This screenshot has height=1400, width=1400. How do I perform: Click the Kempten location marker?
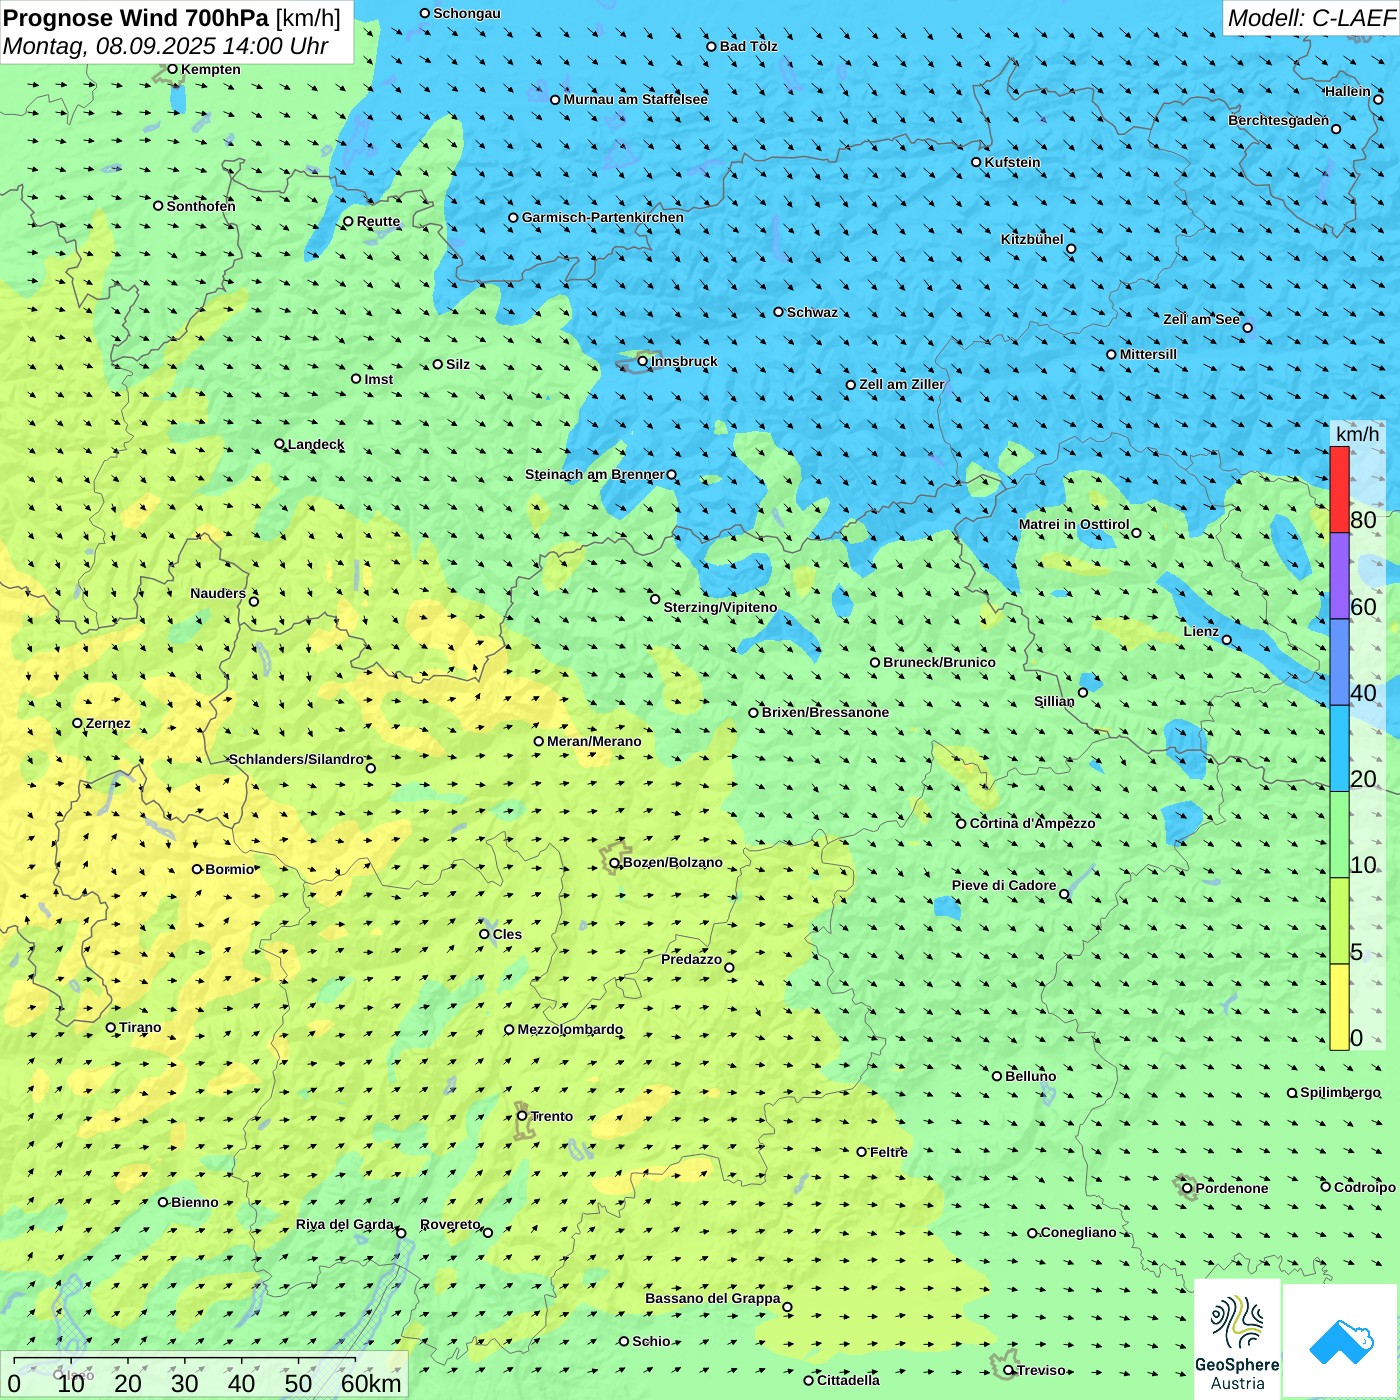(172, 69)
